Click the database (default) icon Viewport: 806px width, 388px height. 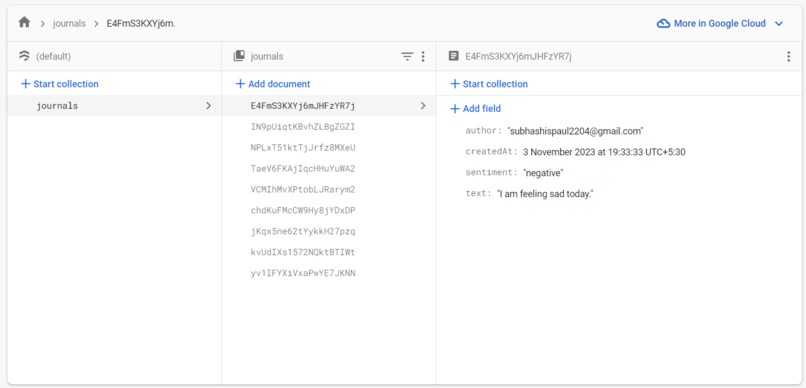[x=24, y=56]
